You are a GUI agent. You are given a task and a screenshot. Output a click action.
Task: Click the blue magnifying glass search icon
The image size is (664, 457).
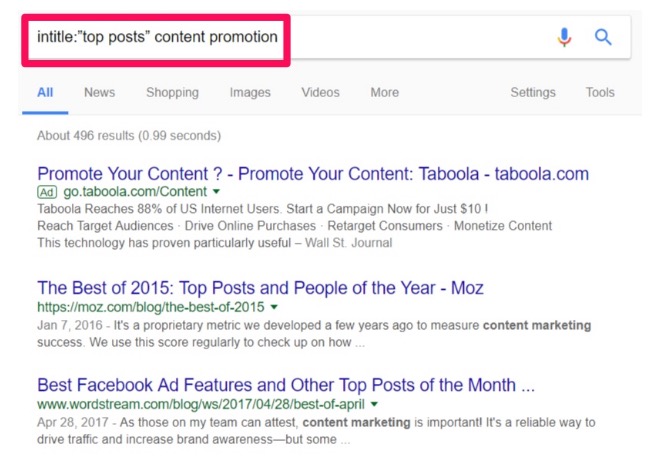pos(603,38)
